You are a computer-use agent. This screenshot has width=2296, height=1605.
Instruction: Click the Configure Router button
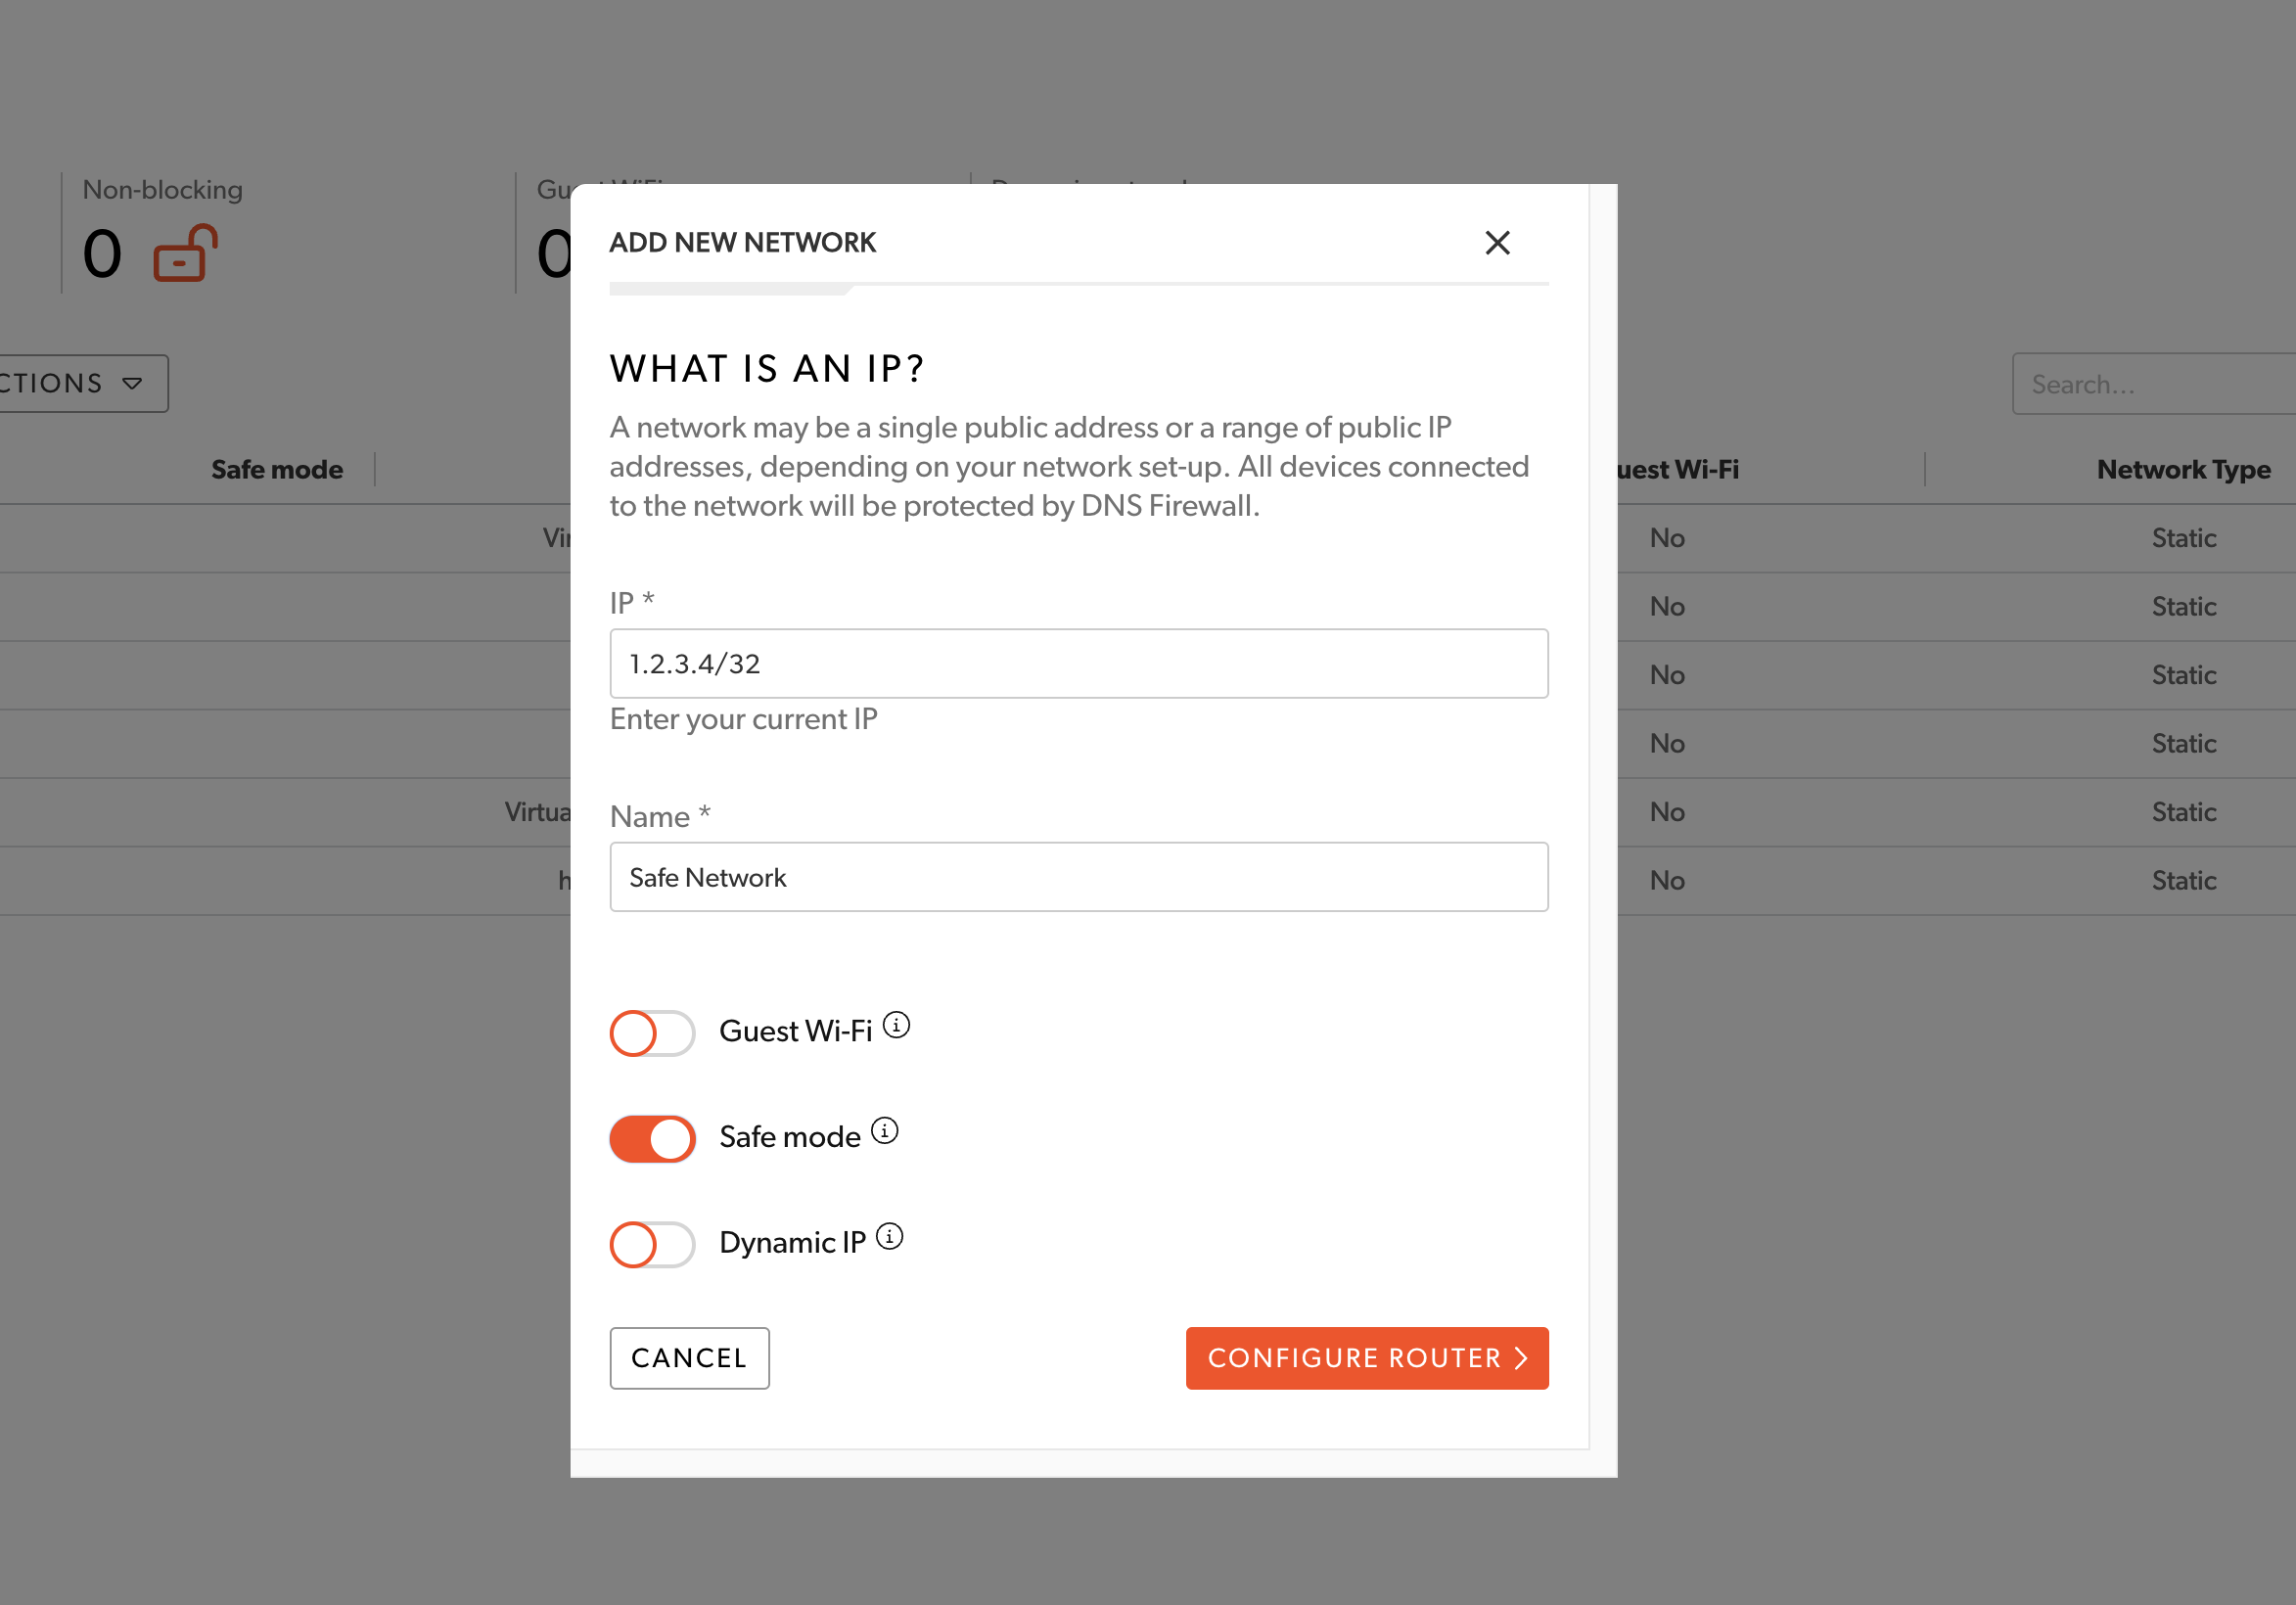tap(1366, 1358)
